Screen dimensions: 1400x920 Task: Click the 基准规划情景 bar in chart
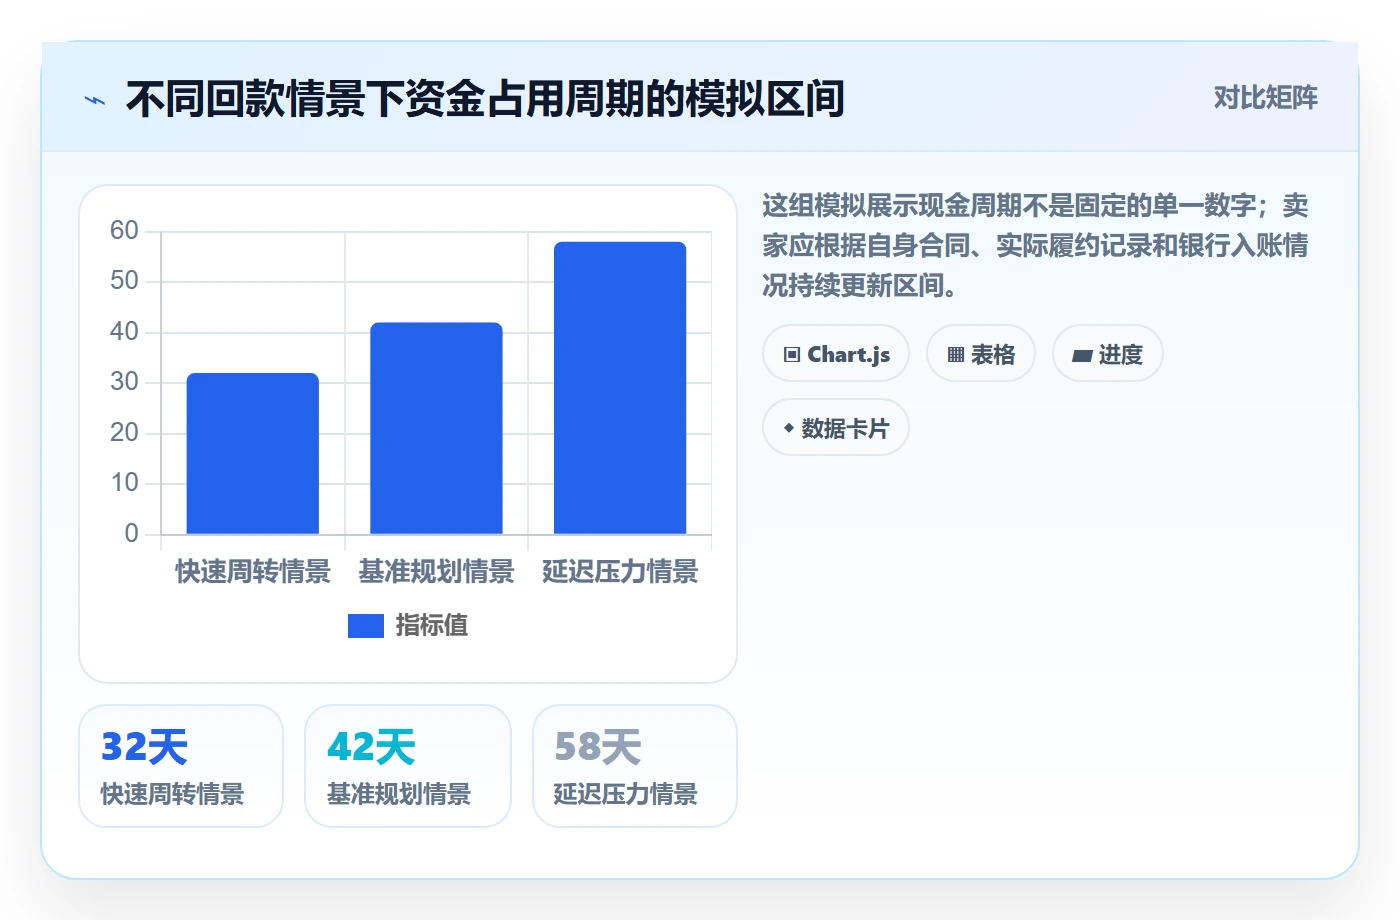tap(436, 428)
